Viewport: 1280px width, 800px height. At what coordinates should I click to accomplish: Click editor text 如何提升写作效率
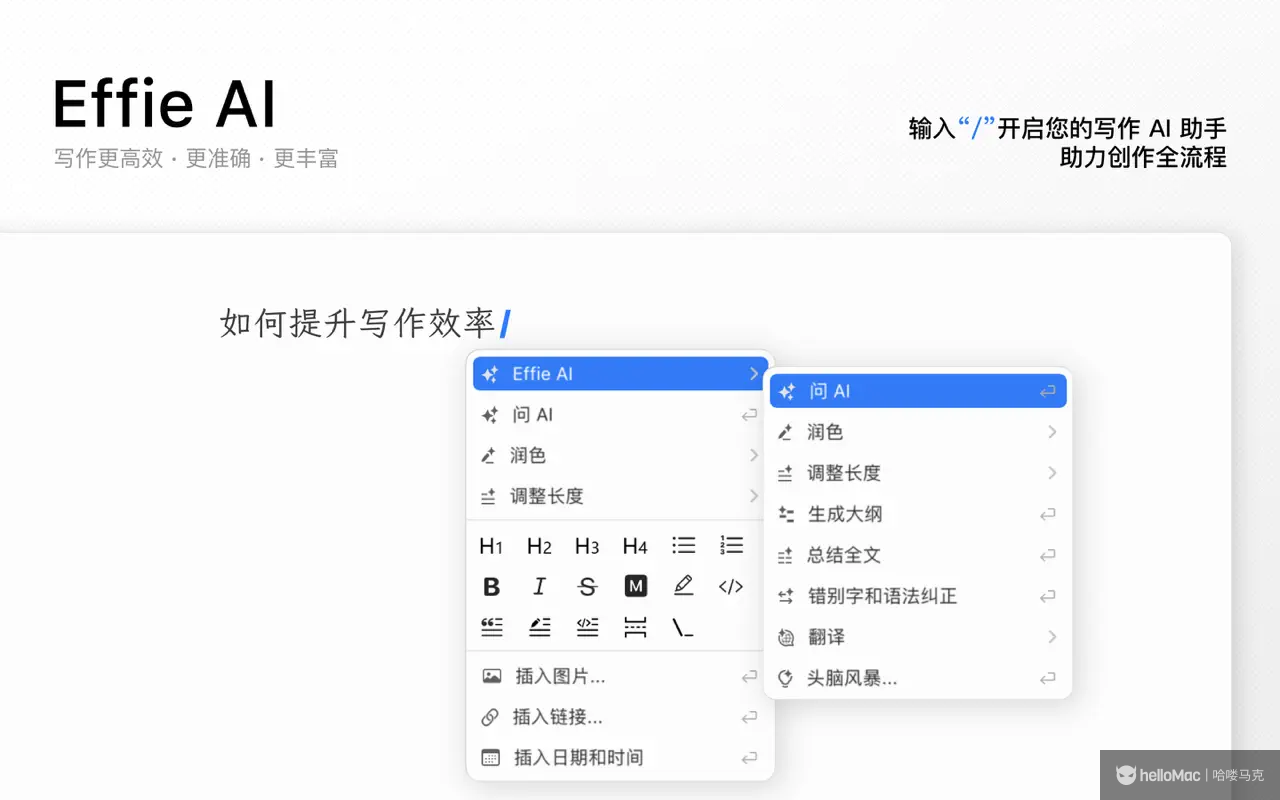coord(358,323)
